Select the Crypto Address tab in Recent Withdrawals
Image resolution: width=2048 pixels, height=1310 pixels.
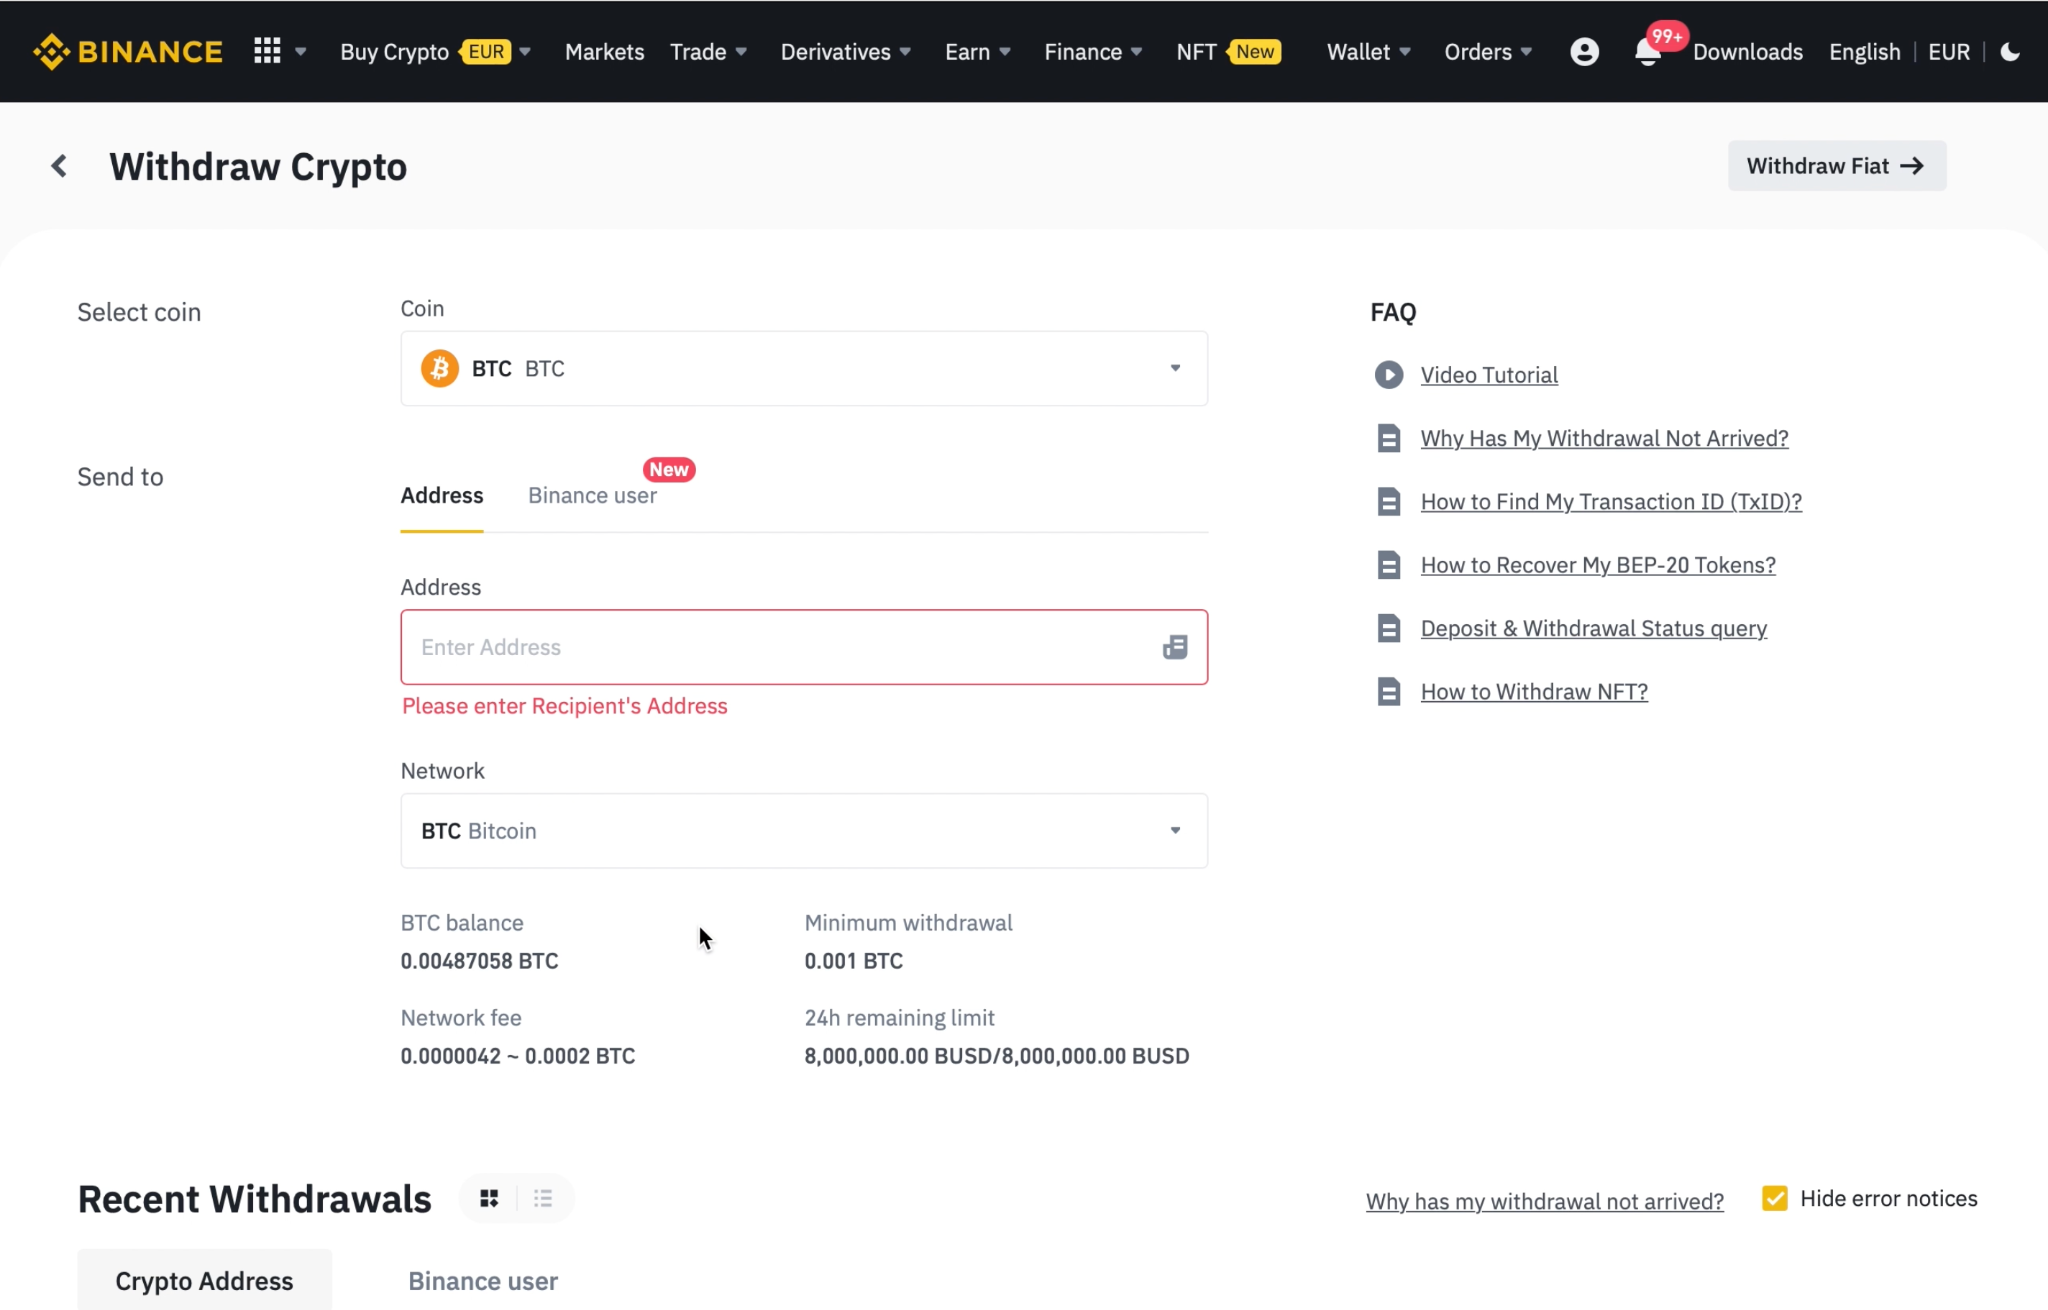coord(204,1280)
